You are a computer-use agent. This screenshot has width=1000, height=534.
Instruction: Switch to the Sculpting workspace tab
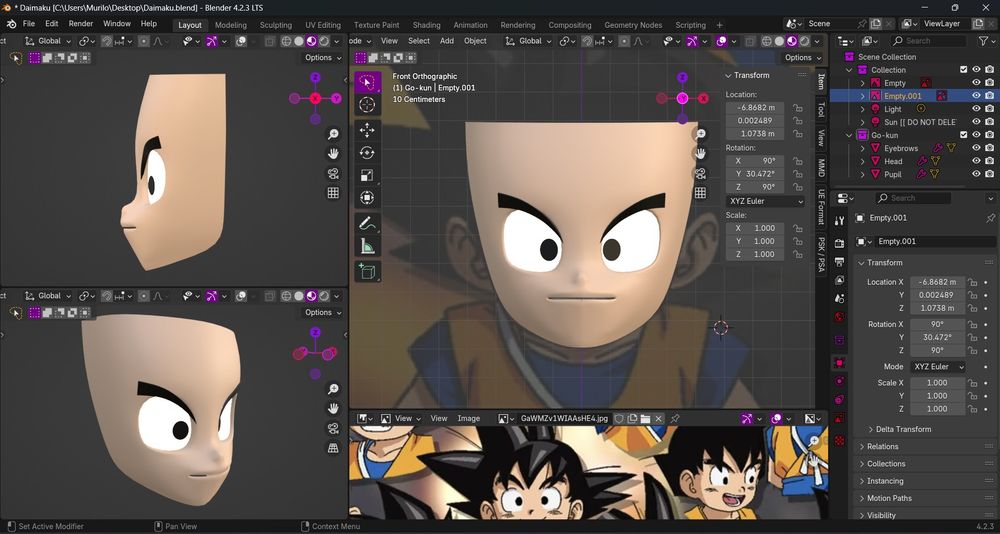(276, 25)
